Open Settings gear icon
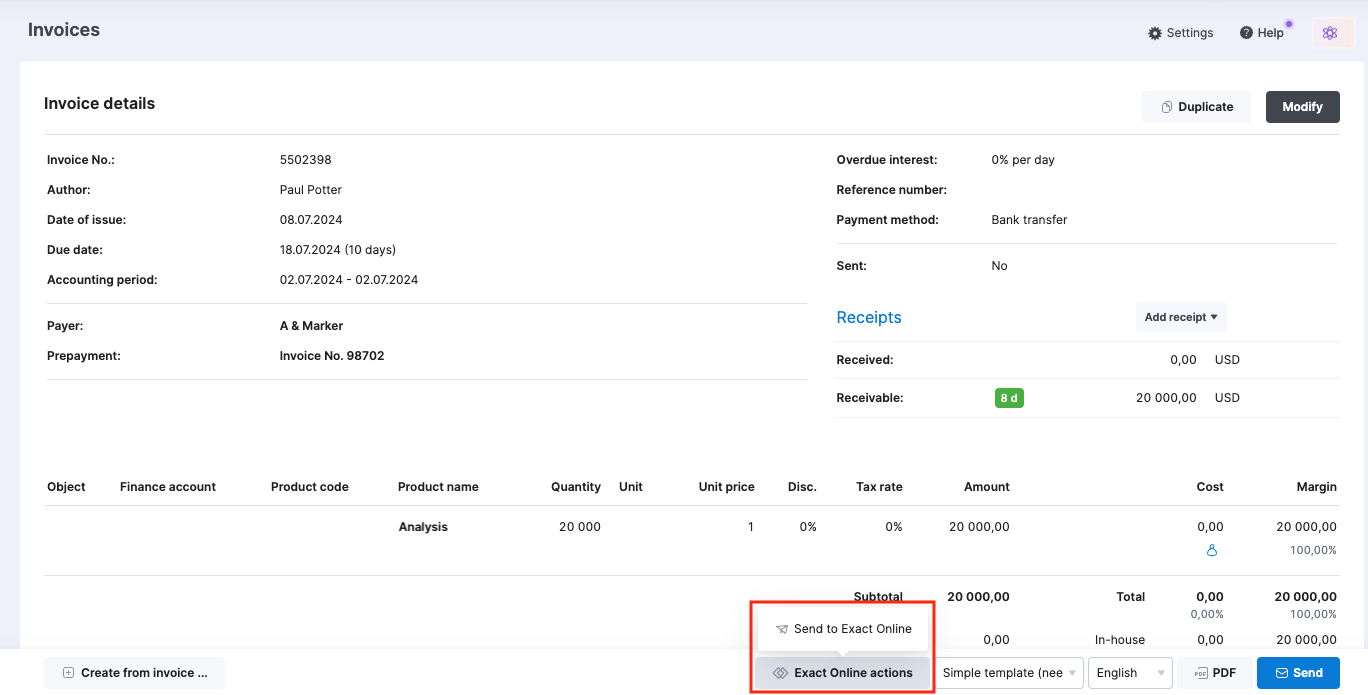Screen dimensions: 1368x695 pyautogui.click(x=1156, y=33)
